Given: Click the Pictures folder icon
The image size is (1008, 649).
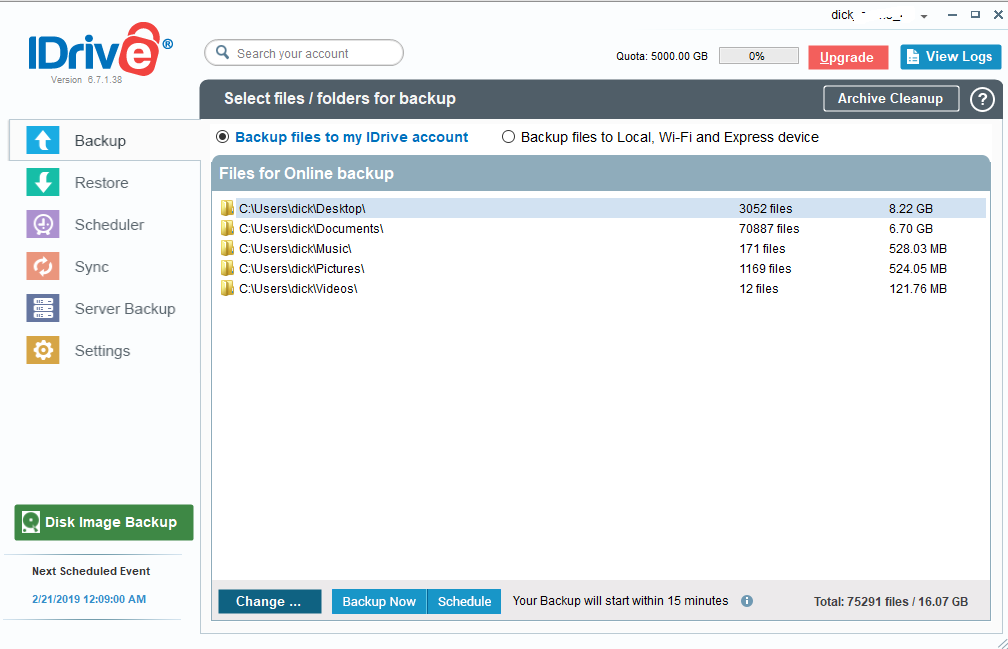Looking at the screenshot, I should click(x=227, y=268).
